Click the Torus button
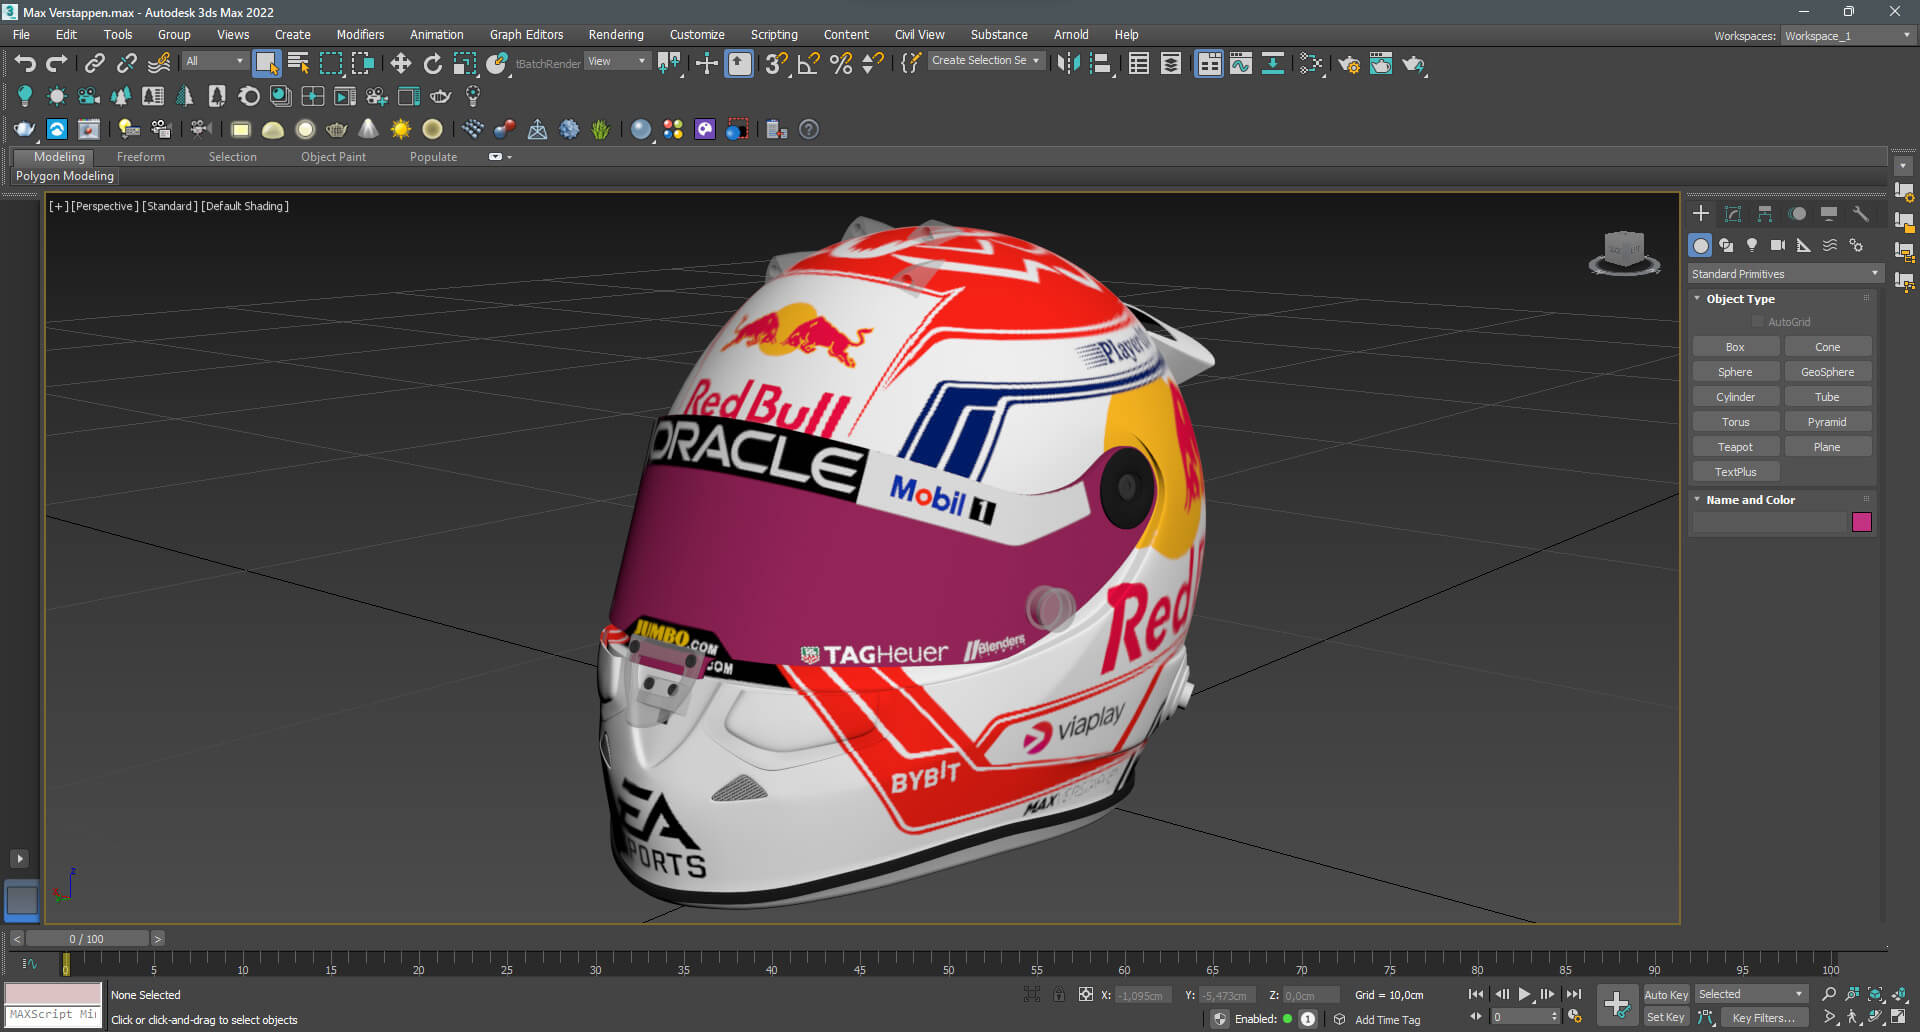1920x1032 pixels. [x=1735, y=422]
